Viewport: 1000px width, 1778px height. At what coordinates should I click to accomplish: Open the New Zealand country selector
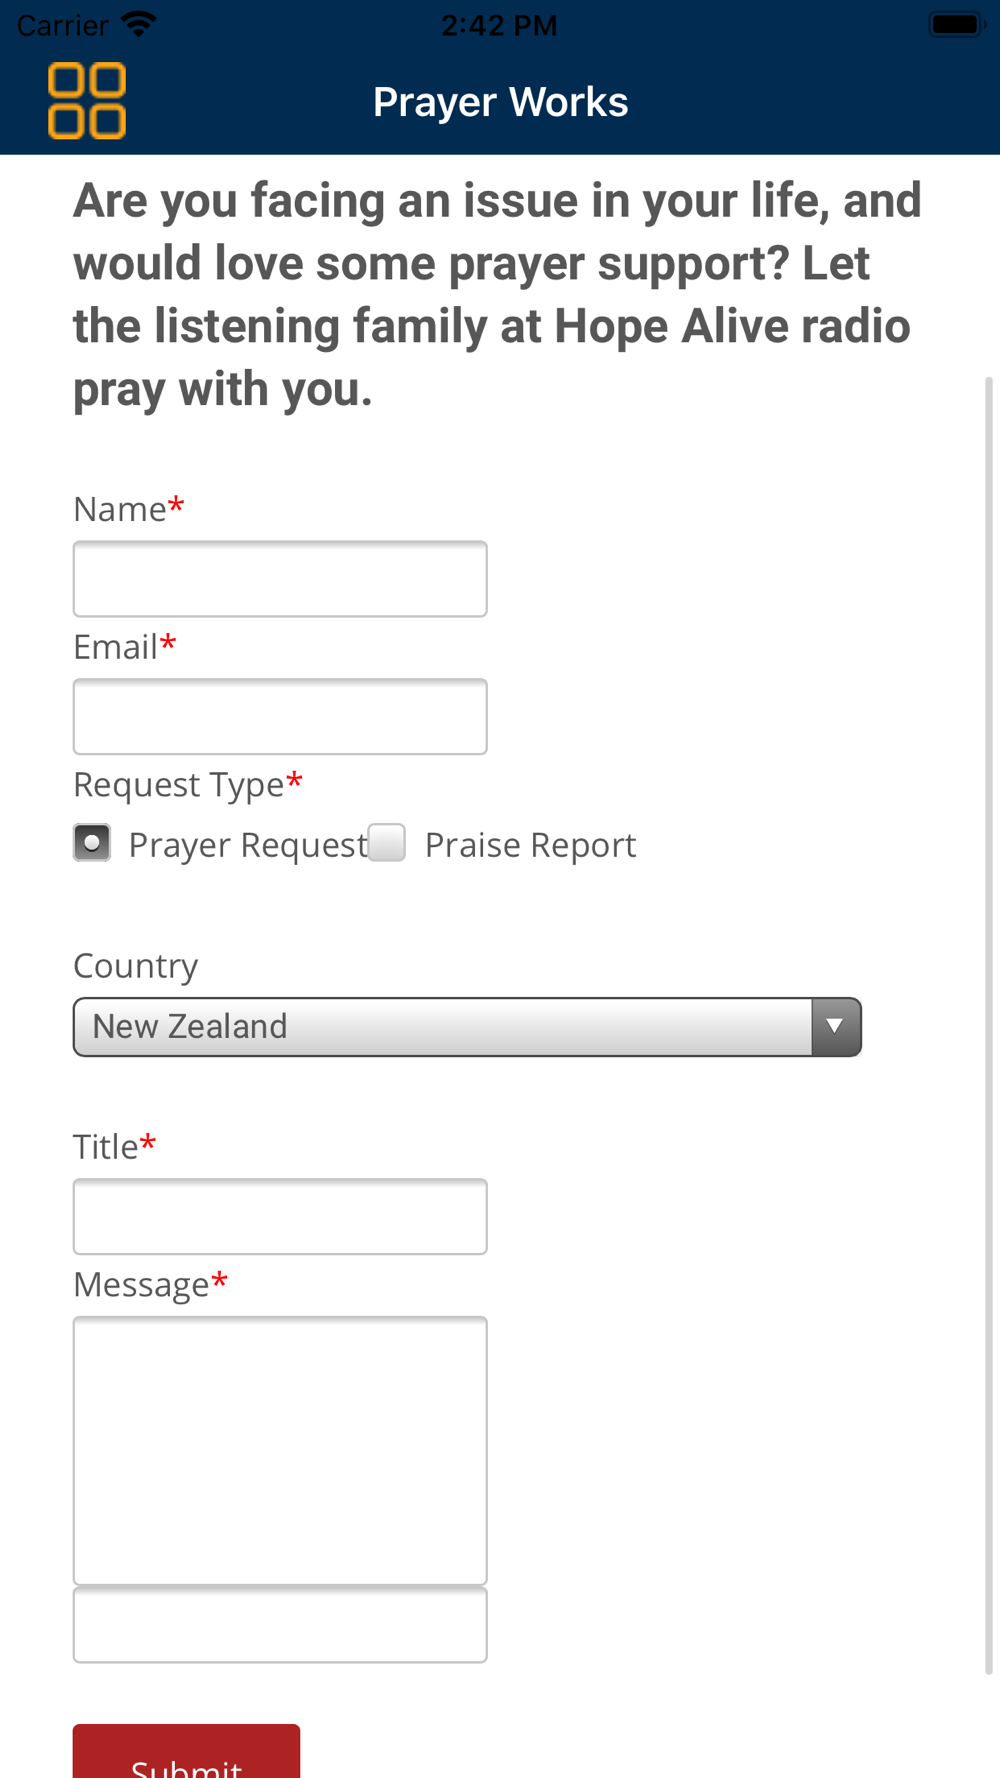[x=467, y=1027]
